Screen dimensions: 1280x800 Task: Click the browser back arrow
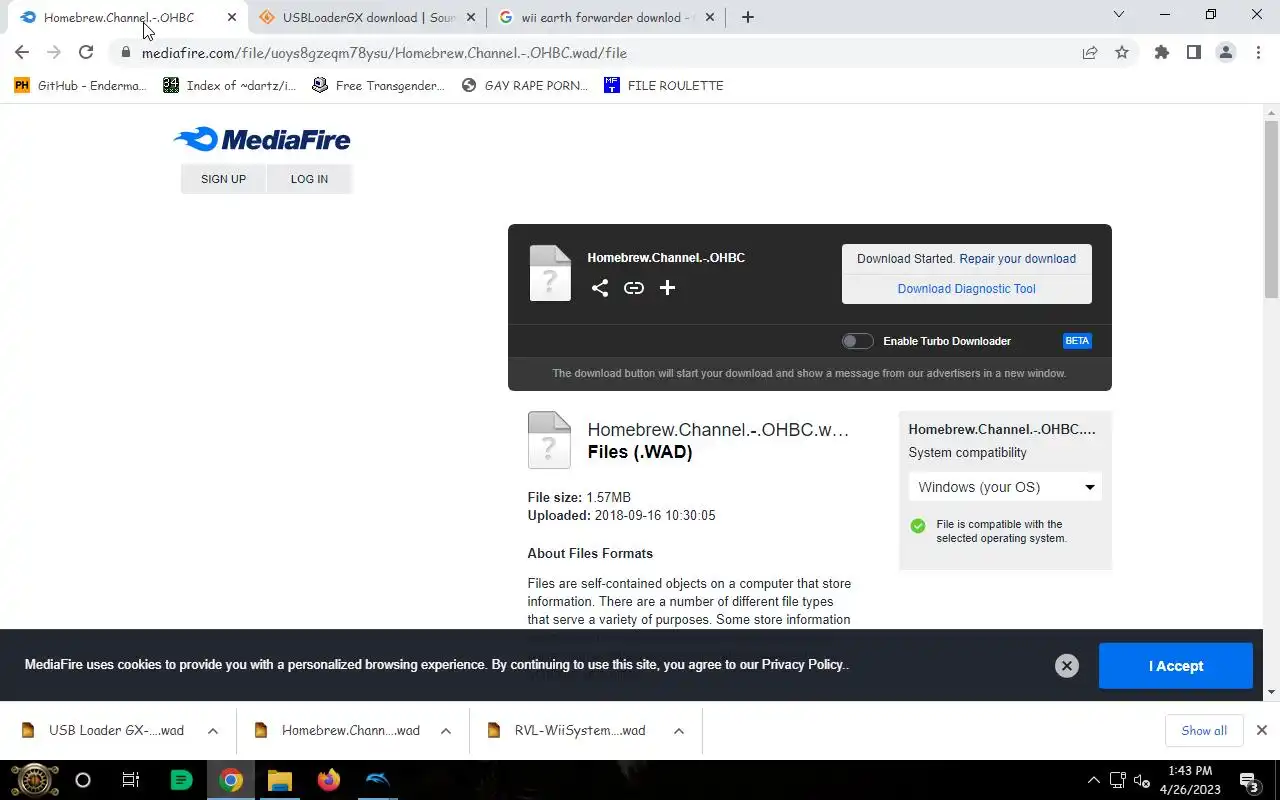point(22,53)
